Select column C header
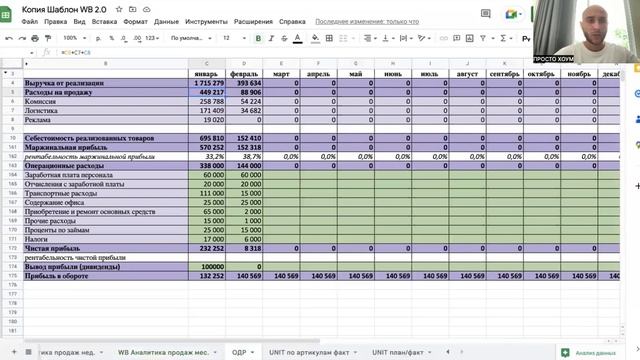 pyautogui.click(x=207, y=64)
